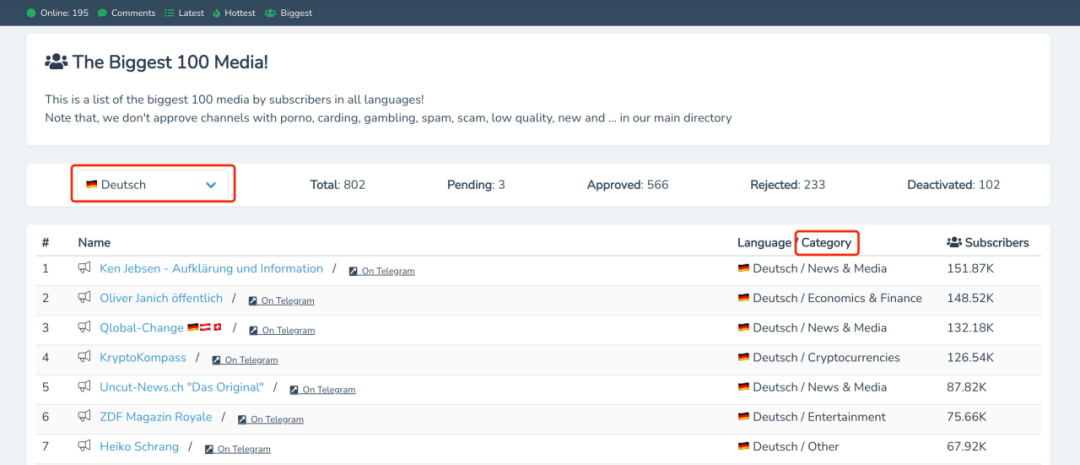Click the chevron arrow in language selector
The image size is (1080, 465).
point(211,185)
